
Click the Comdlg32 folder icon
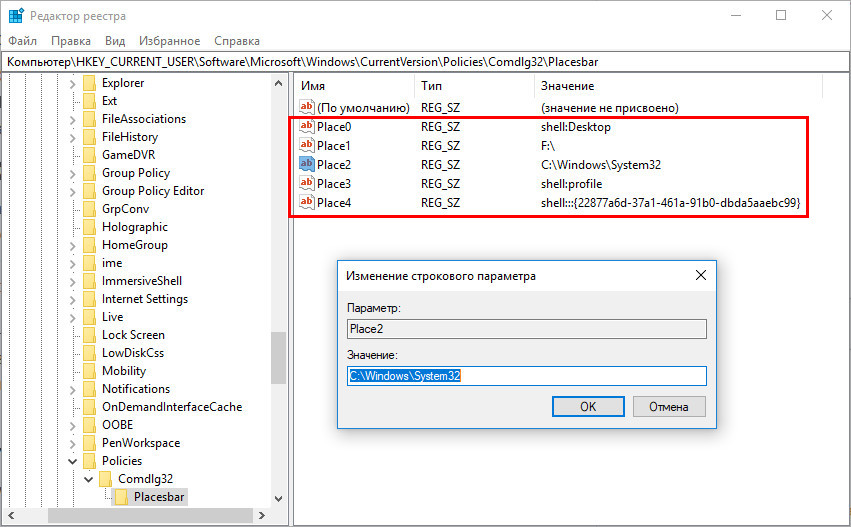click(x=106, y=479)
